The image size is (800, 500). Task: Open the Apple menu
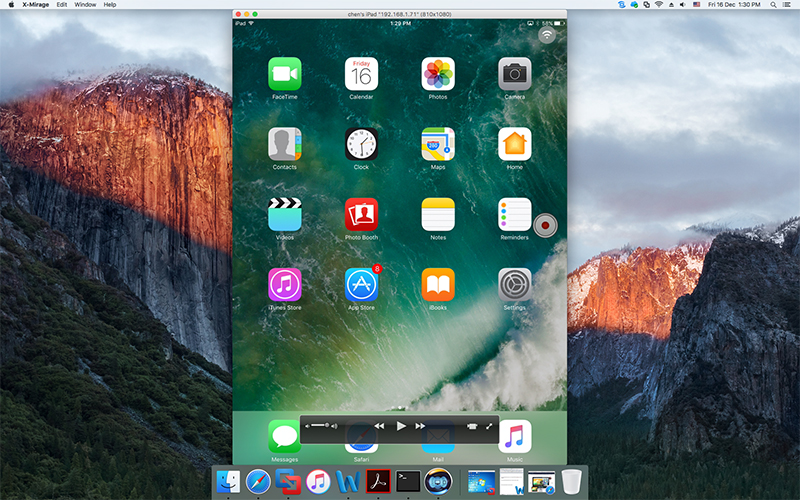pos(11,5)
